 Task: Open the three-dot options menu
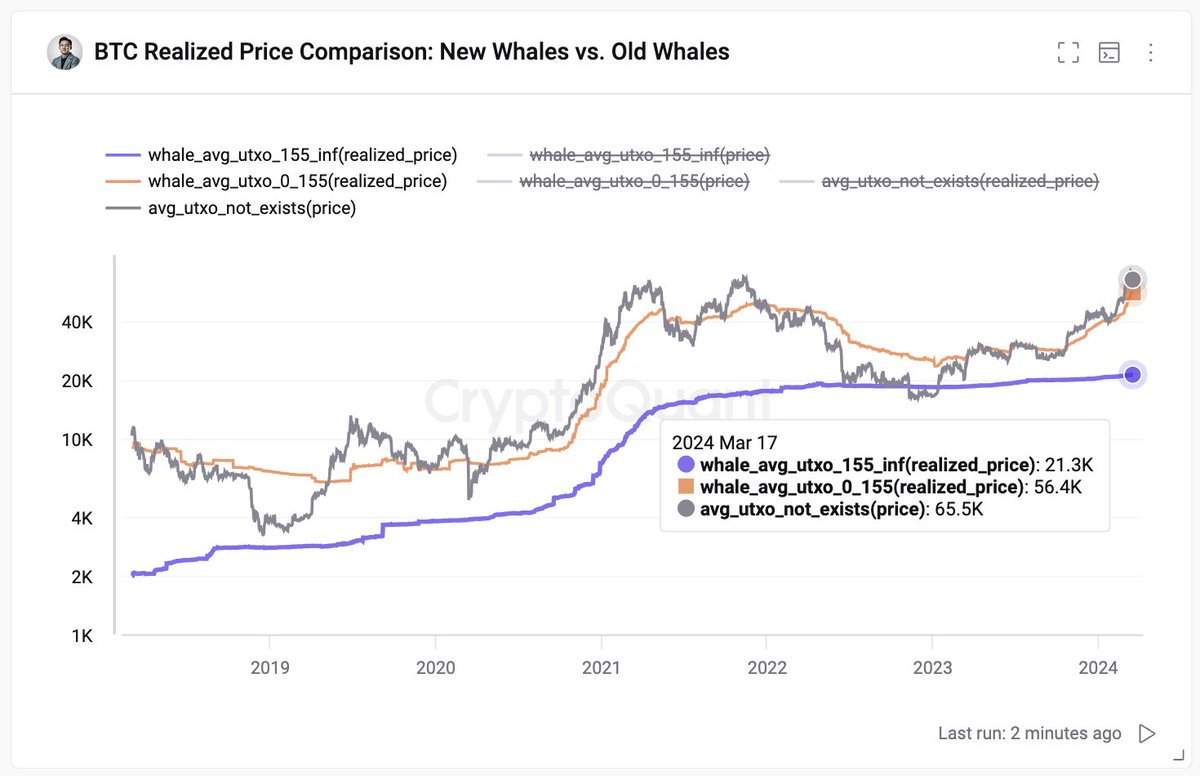pos(1150,53)
